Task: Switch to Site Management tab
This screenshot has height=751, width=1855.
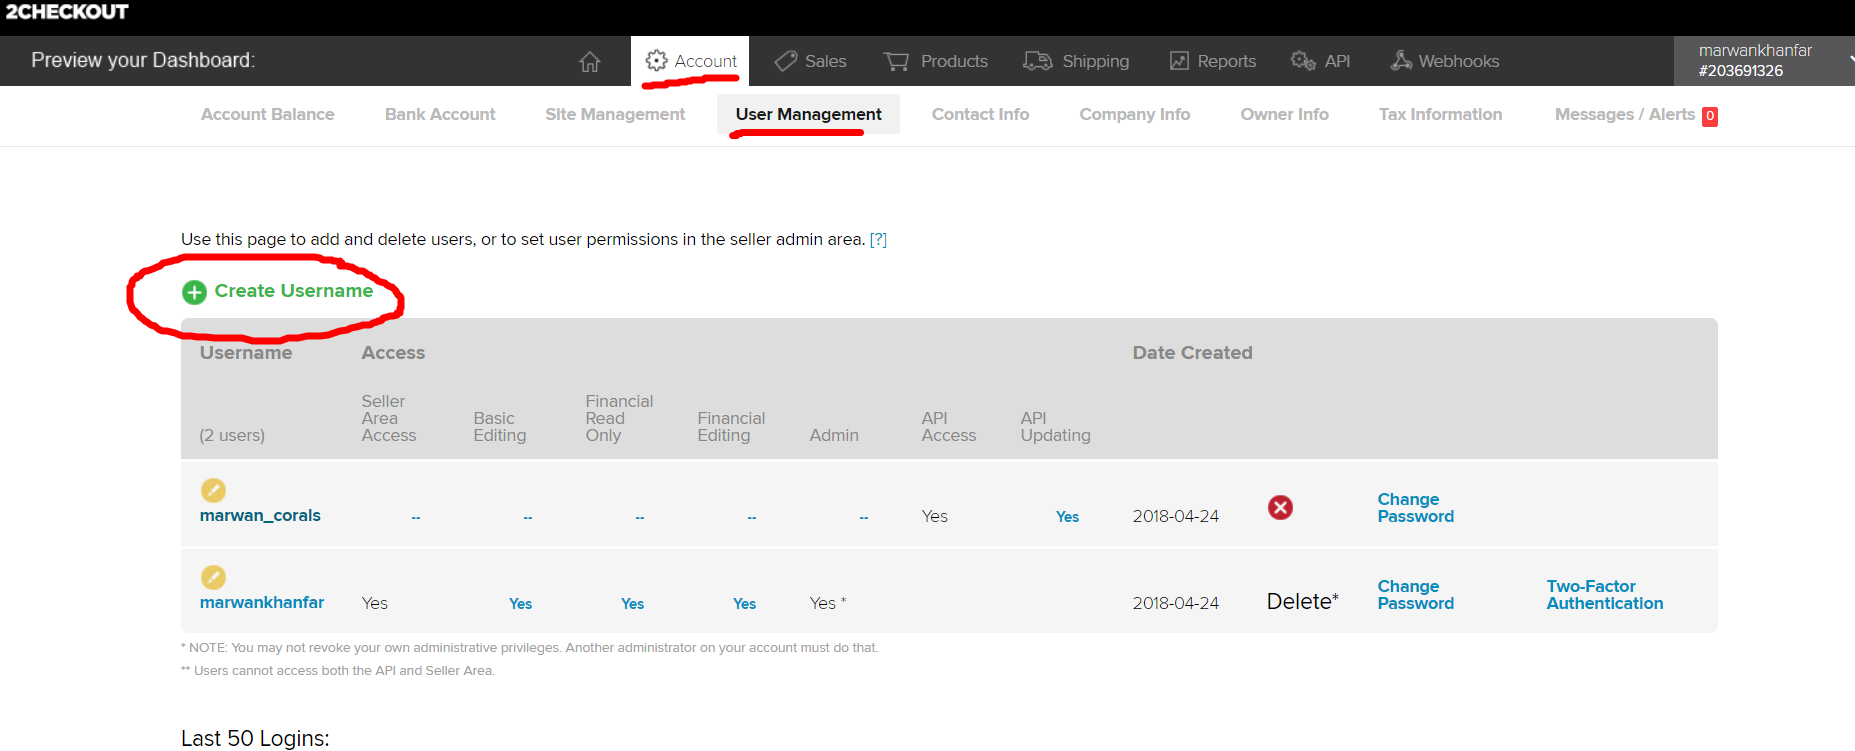Action: 615,114
